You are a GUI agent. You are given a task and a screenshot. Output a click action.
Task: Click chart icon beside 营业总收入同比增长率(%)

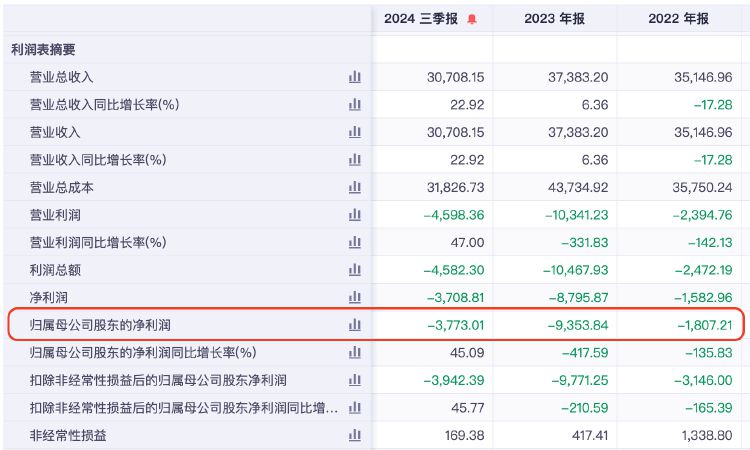[x=354, y=104]
